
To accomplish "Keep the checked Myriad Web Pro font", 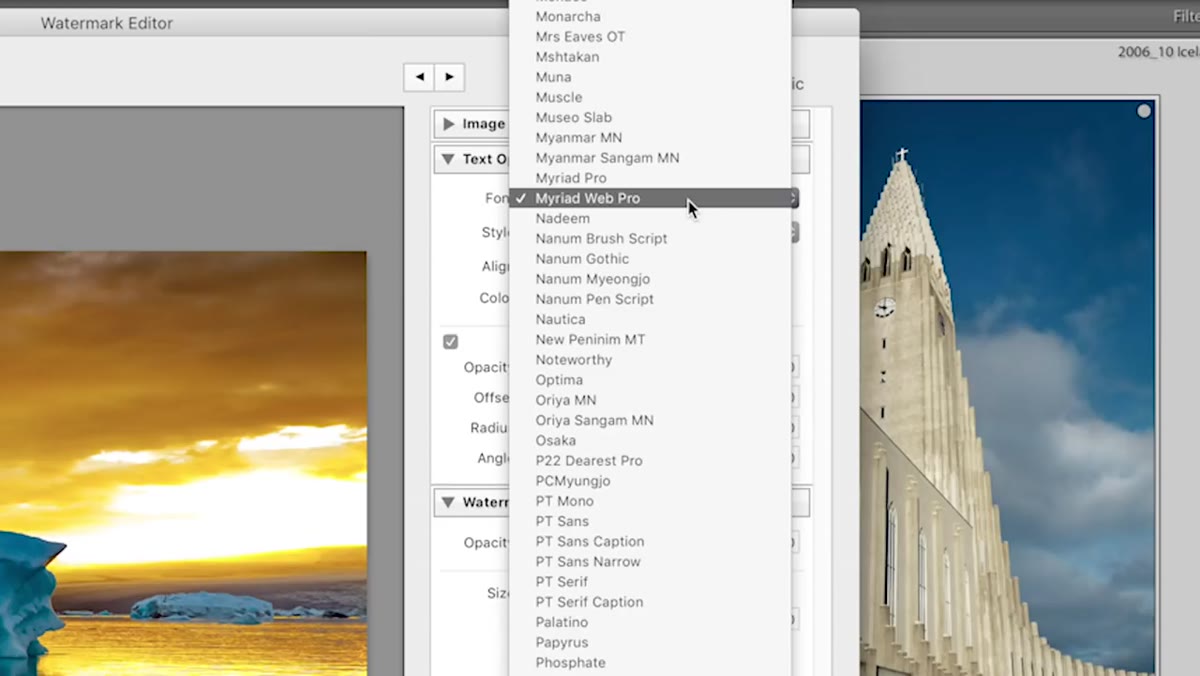I will [650, 198].
